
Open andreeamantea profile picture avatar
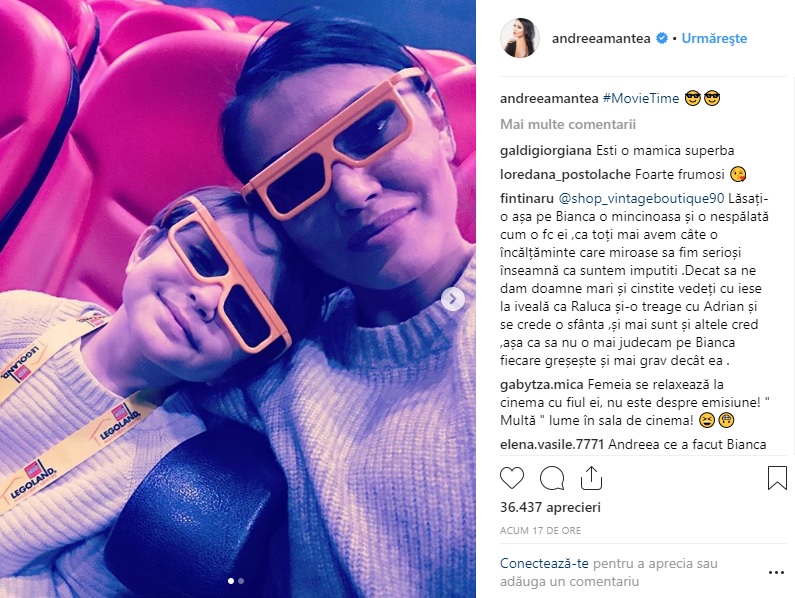[x=520, y=38]
